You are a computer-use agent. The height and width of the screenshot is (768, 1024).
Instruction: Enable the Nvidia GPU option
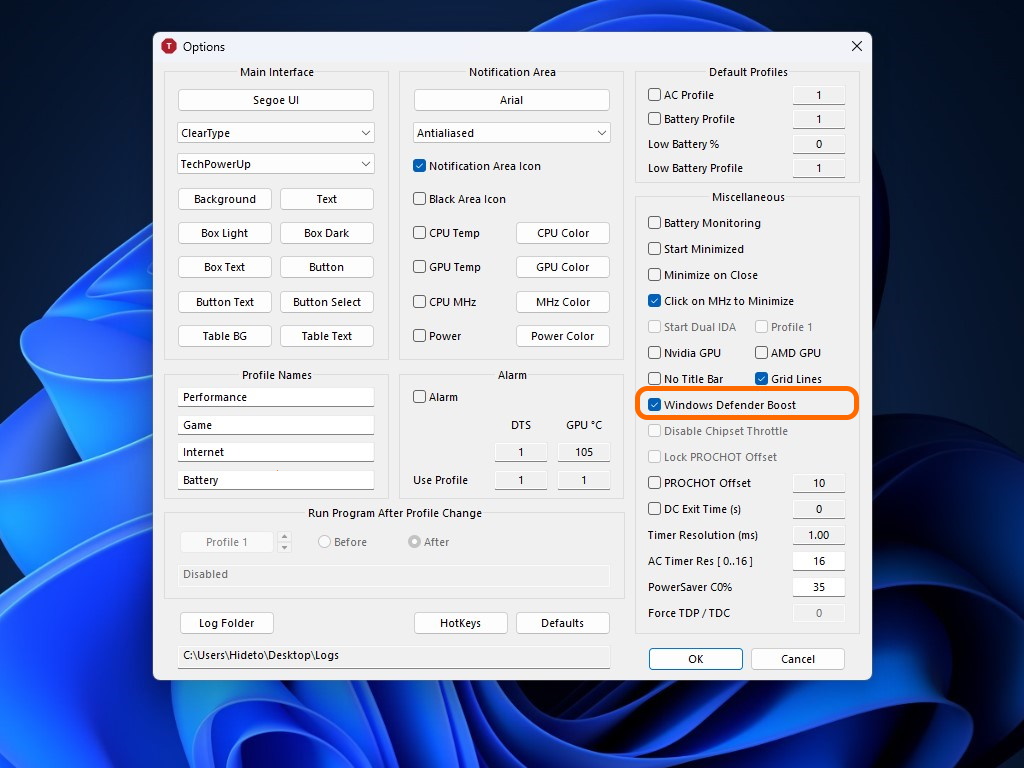(x=654, y=353)
